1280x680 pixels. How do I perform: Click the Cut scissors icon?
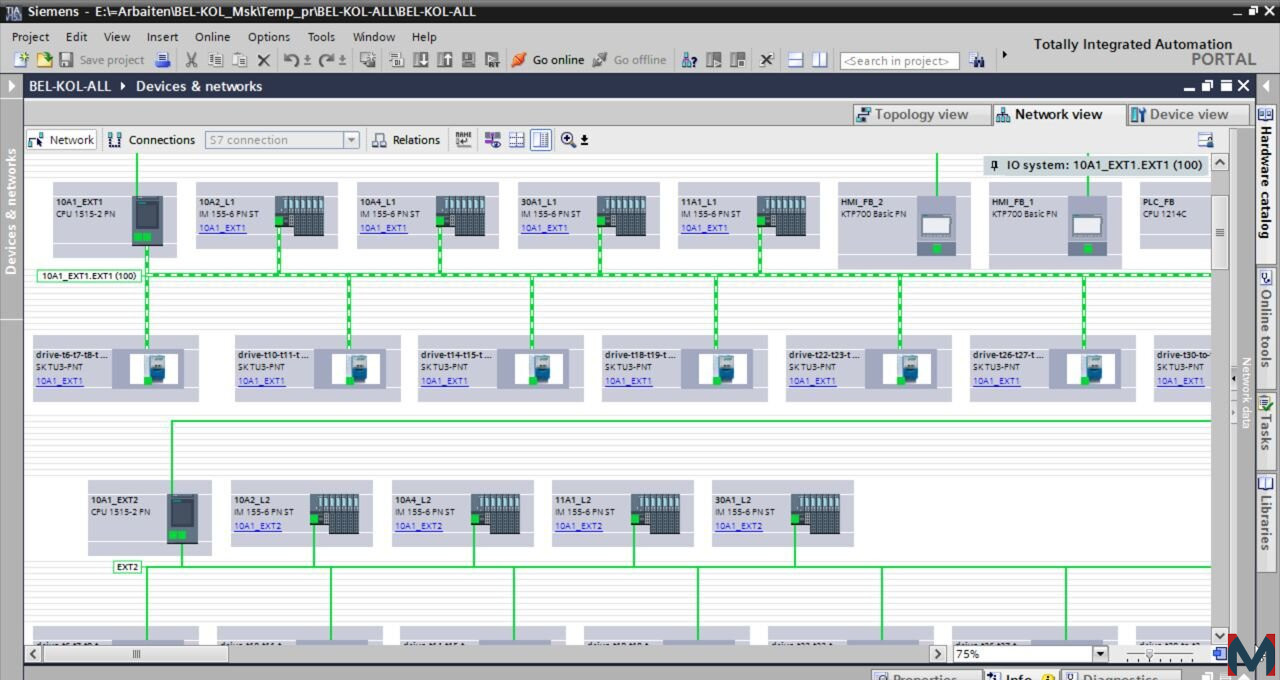coord(191,60)
